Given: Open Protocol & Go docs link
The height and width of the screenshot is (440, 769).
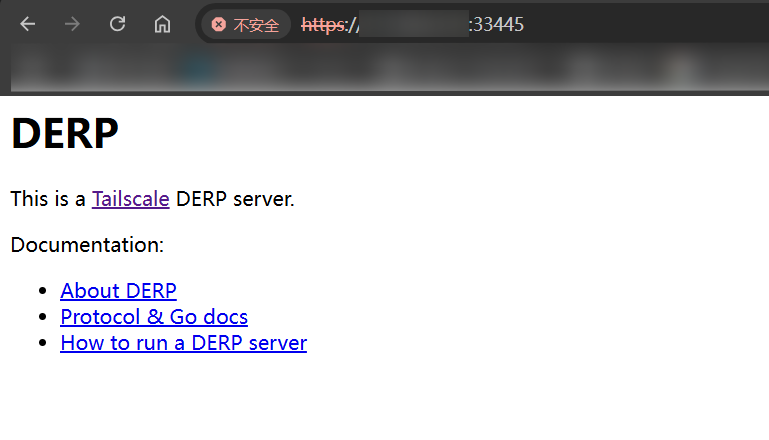Looking at the screenshot, I should click(x=154, y=317).
